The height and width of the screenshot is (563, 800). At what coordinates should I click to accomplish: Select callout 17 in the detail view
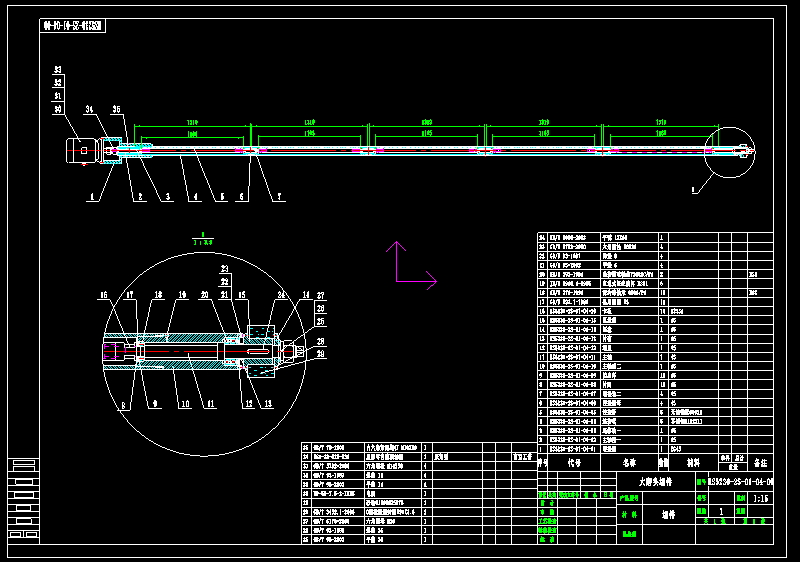coord(130,295)
